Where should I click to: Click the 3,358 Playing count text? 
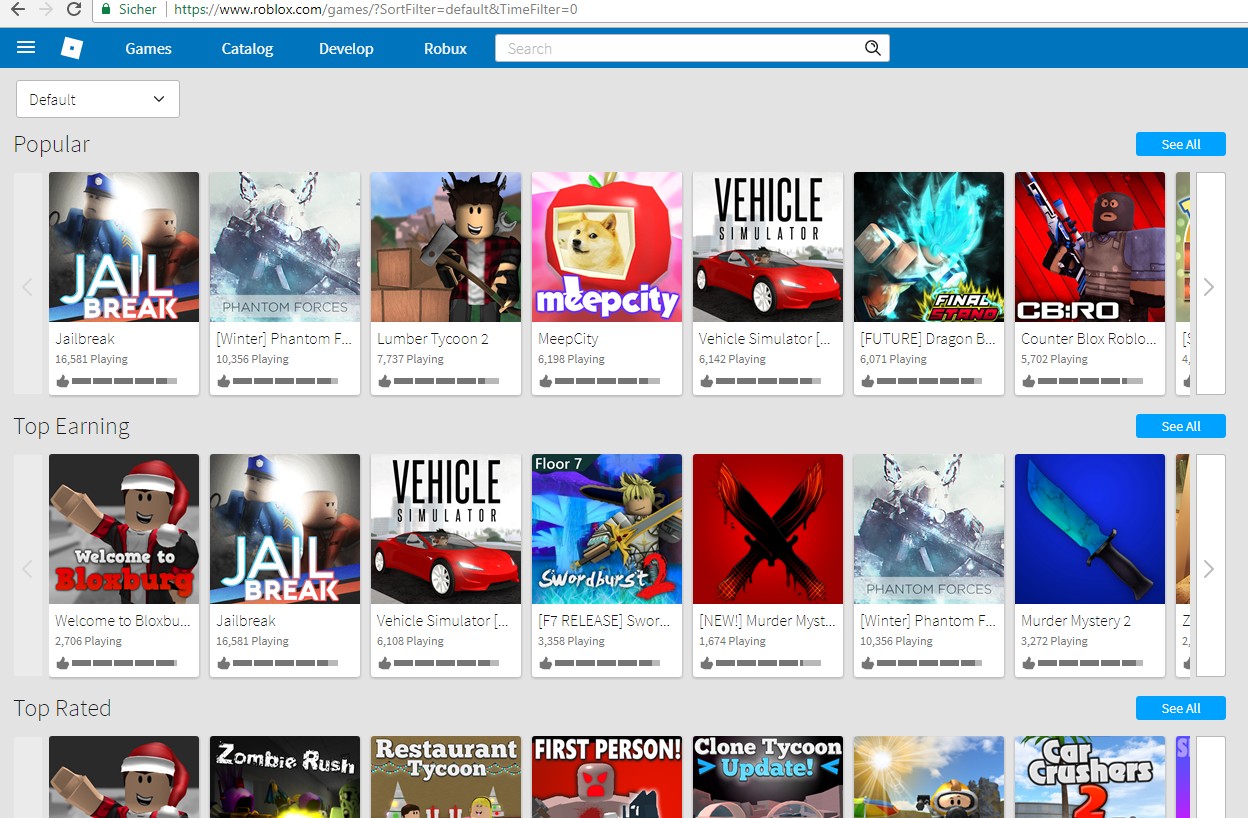click(x=571, y=641)
